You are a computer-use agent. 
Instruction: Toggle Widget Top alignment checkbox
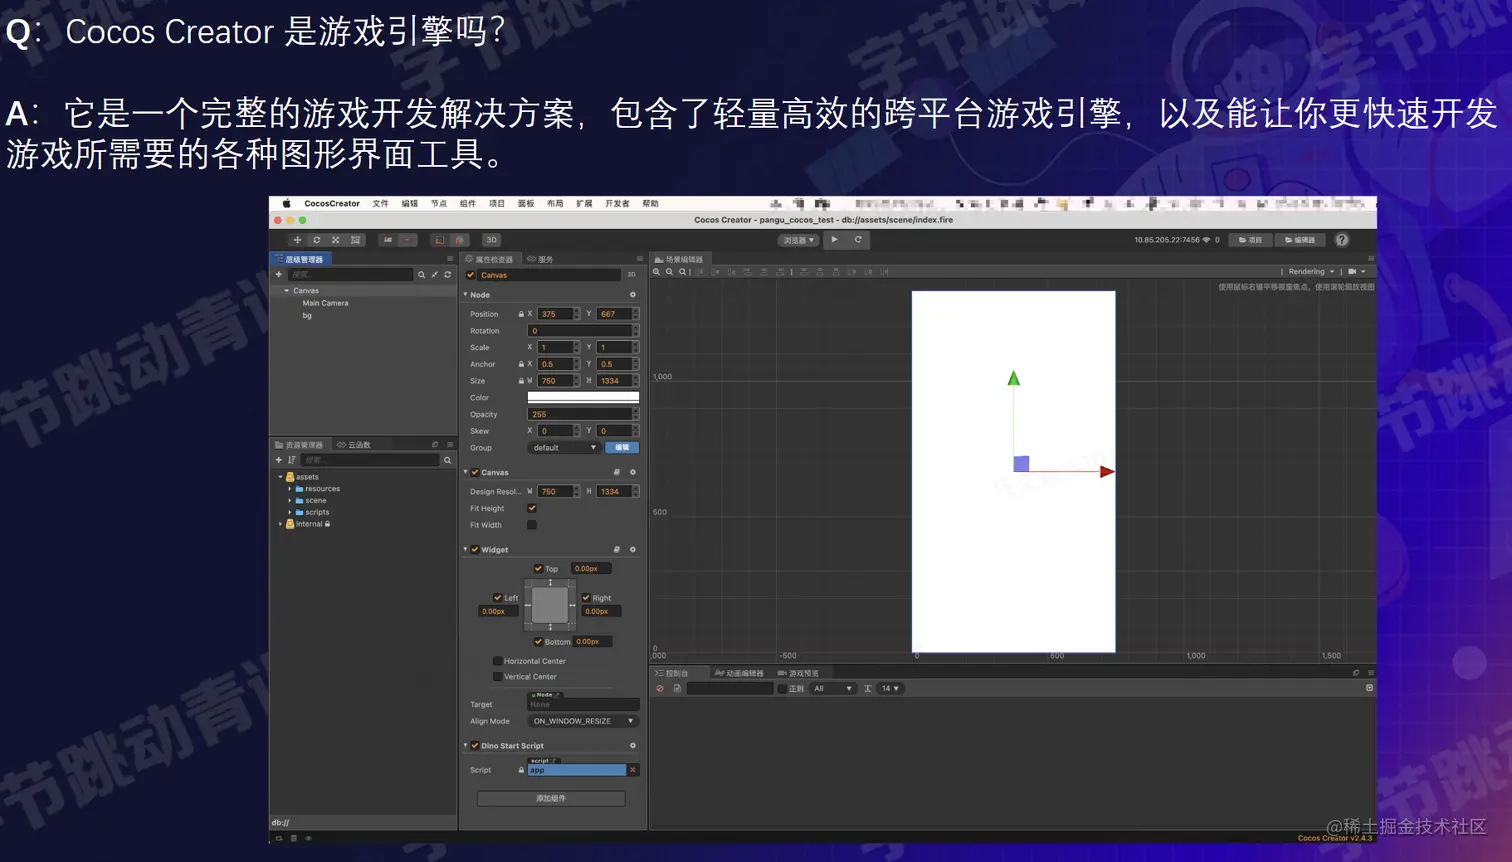(538, 568)
